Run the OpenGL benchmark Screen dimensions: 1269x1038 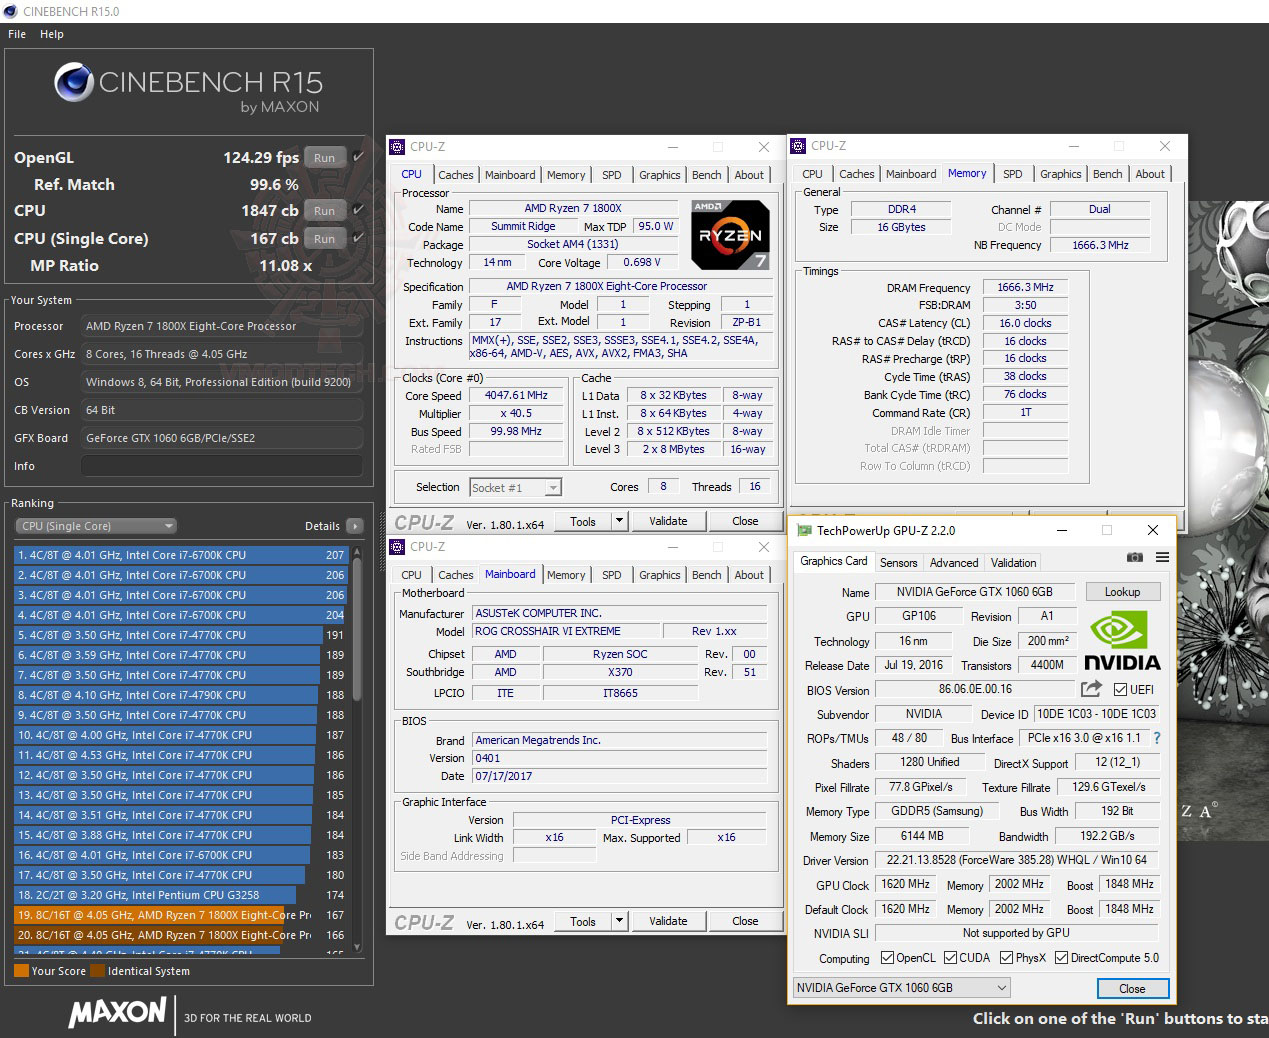324,157
